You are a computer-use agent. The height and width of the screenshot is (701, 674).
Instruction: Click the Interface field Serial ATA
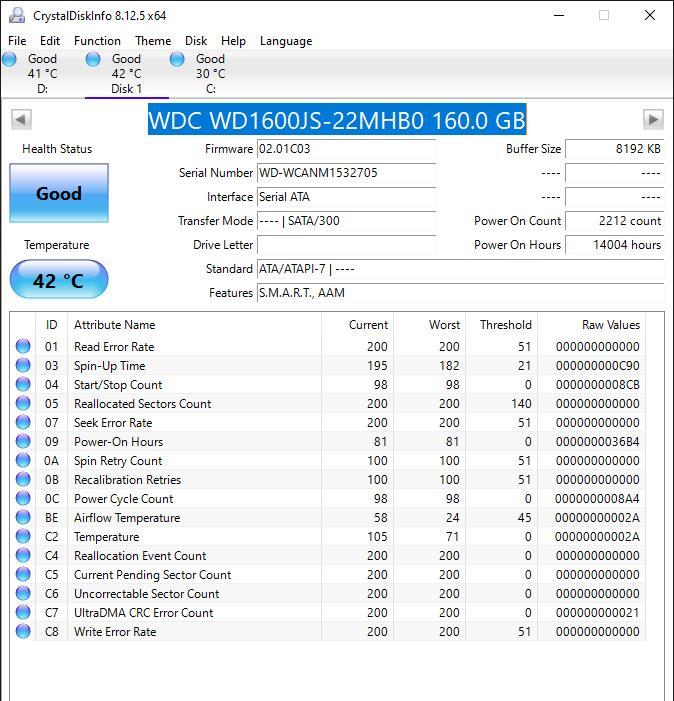[346, 197]
